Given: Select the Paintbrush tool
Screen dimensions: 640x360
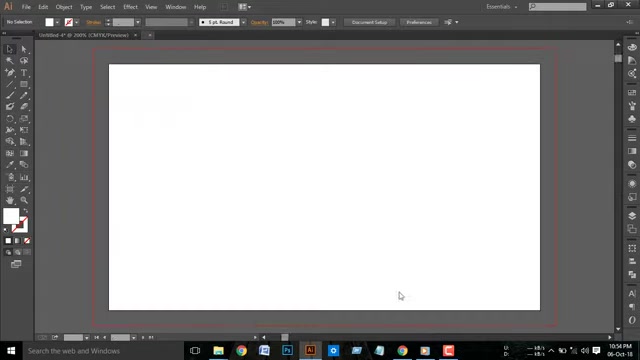Looking at the screenshot, I should 10,96.
